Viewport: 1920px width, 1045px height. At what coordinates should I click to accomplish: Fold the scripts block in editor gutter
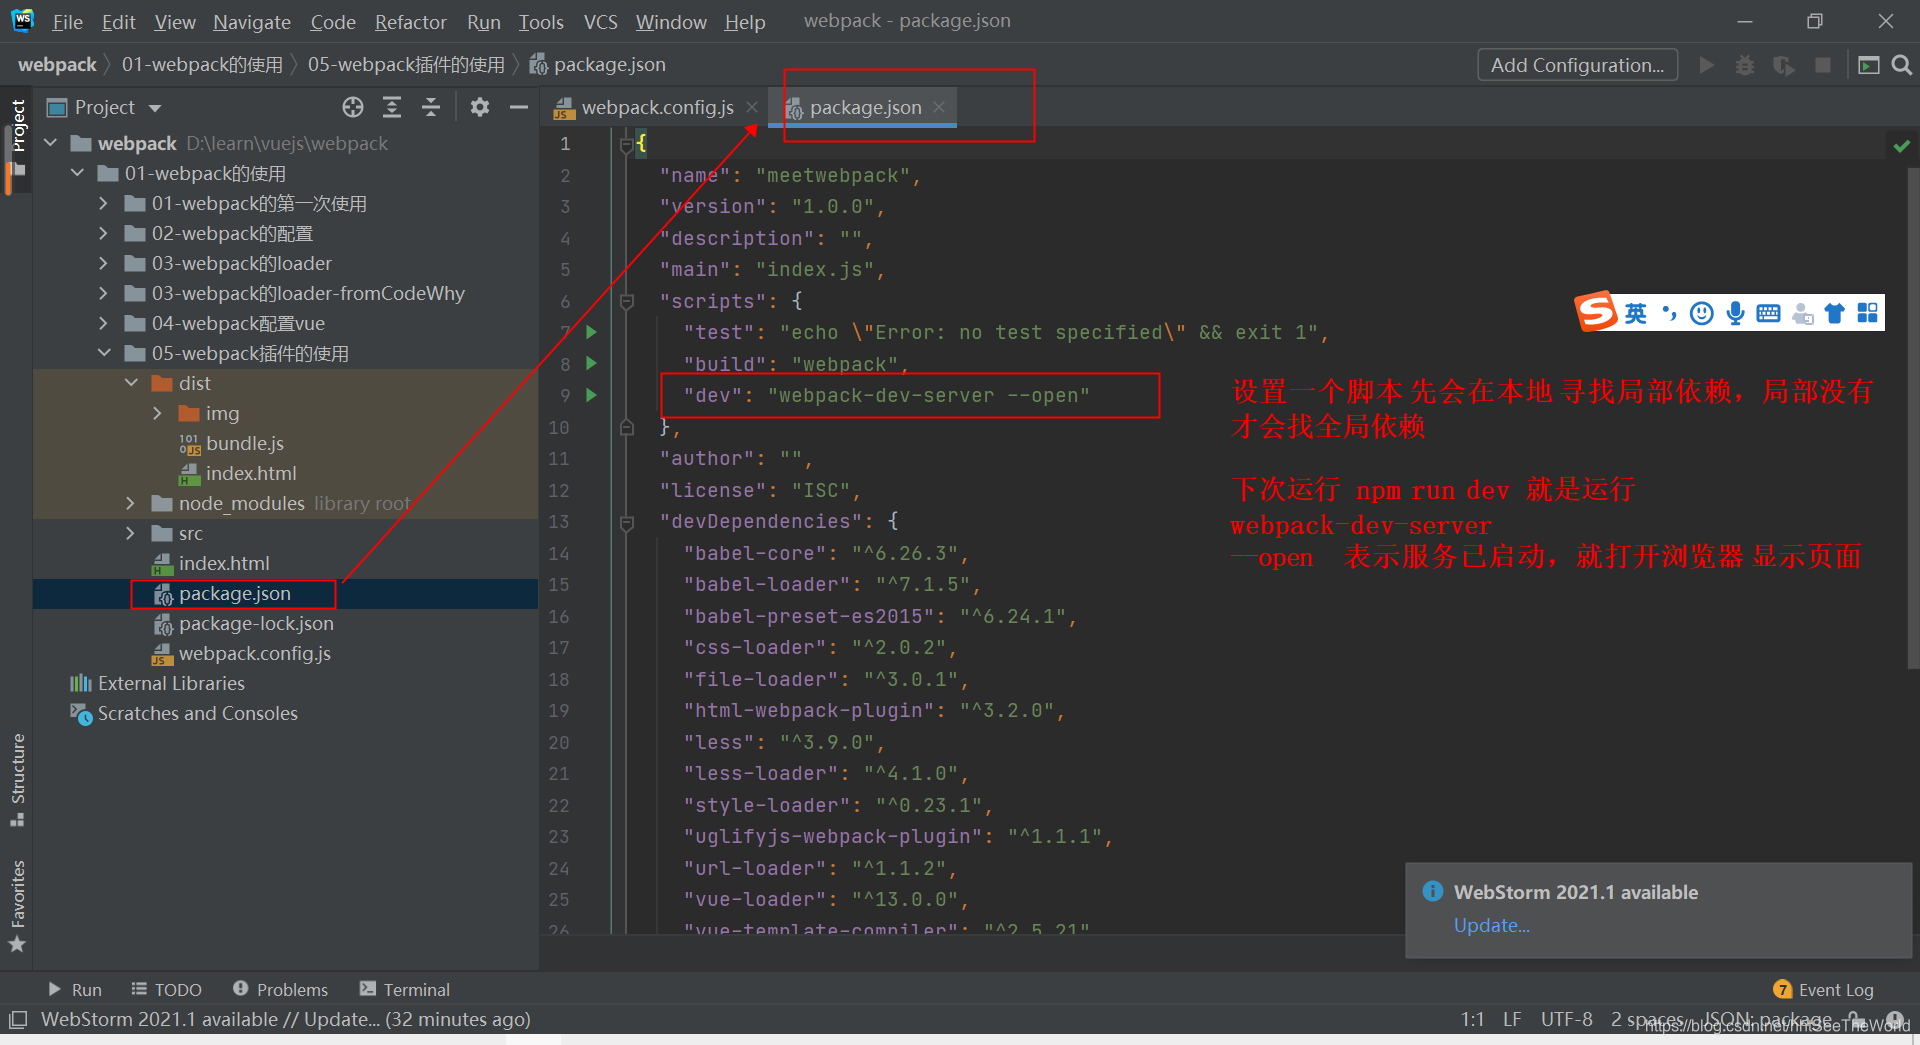point(627,301)
